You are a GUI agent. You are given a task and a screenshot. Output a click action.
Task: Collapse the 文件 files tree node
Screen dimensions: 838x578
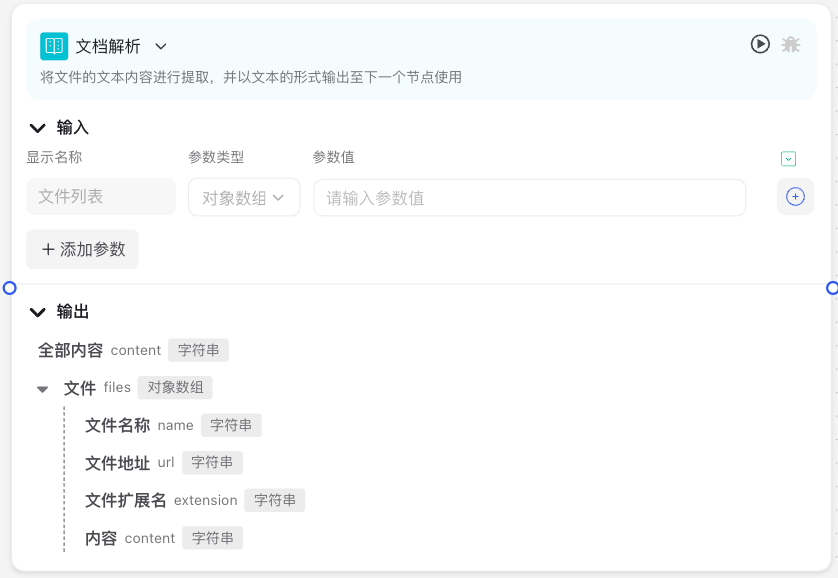(x=43, y=389)
